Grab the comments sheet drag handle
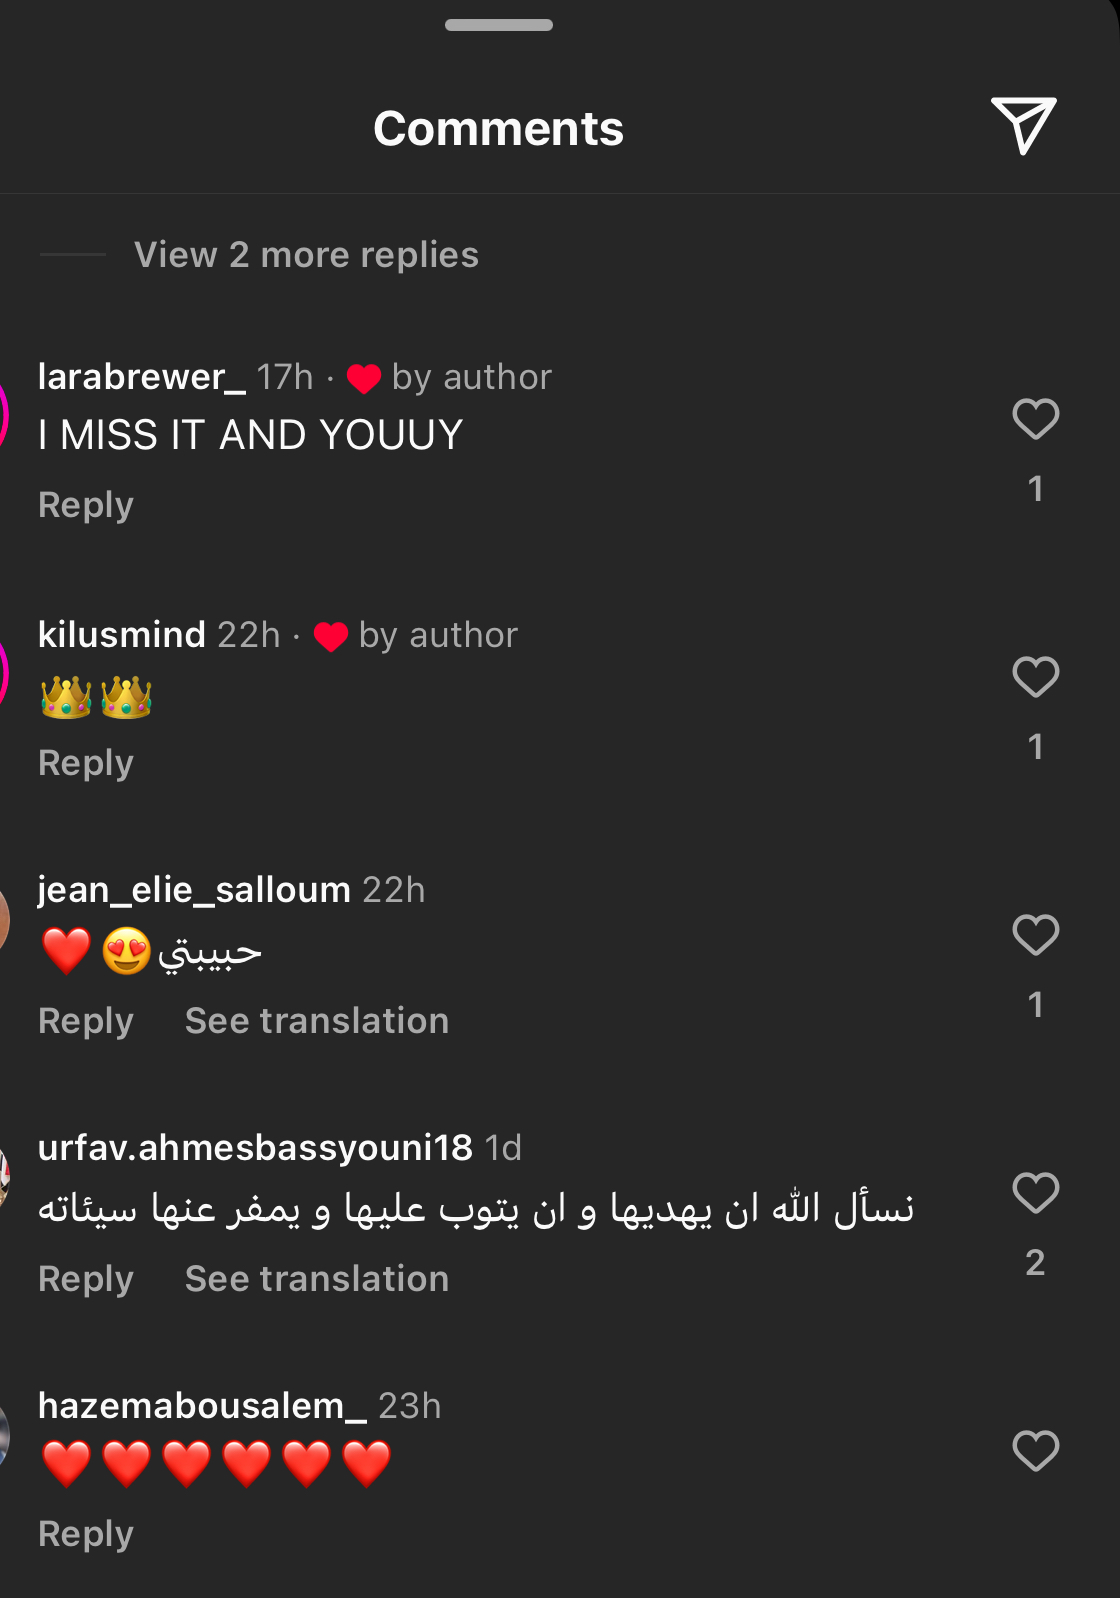 pos(499,25)
